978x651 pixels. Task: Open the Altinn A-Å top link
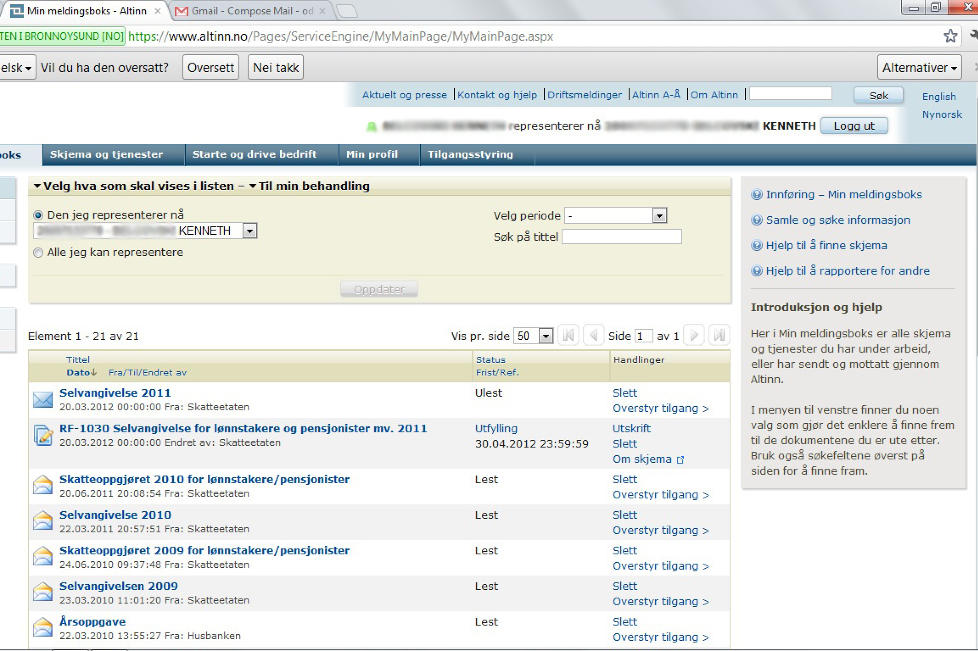(x=656, y=95)
